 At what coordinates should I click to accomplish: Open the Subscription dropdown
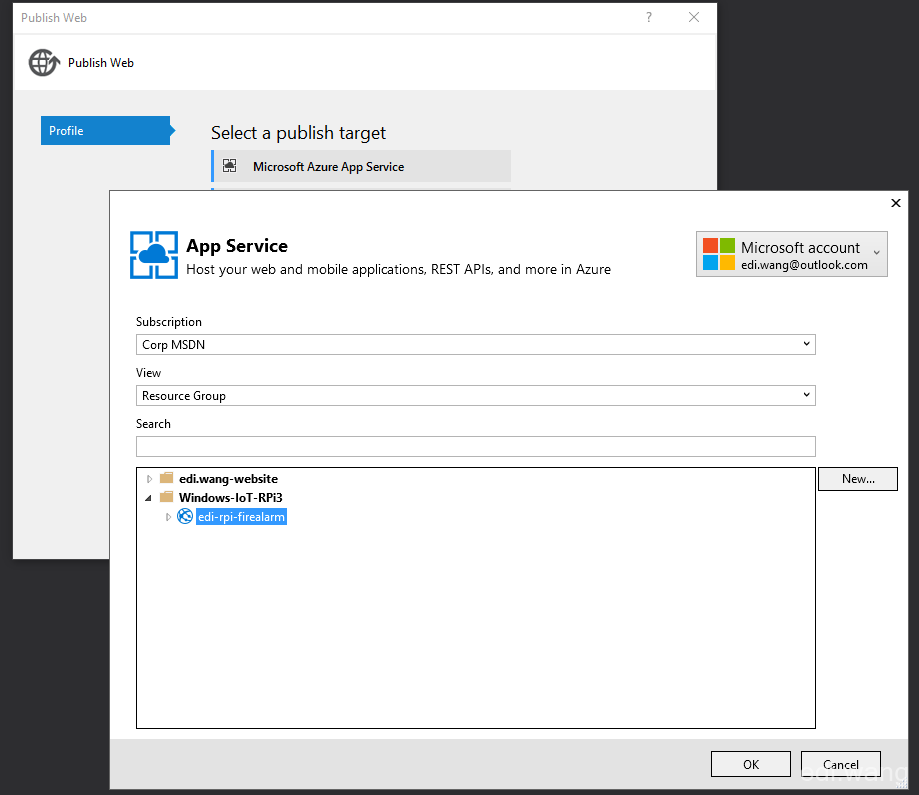coord(806,344)
